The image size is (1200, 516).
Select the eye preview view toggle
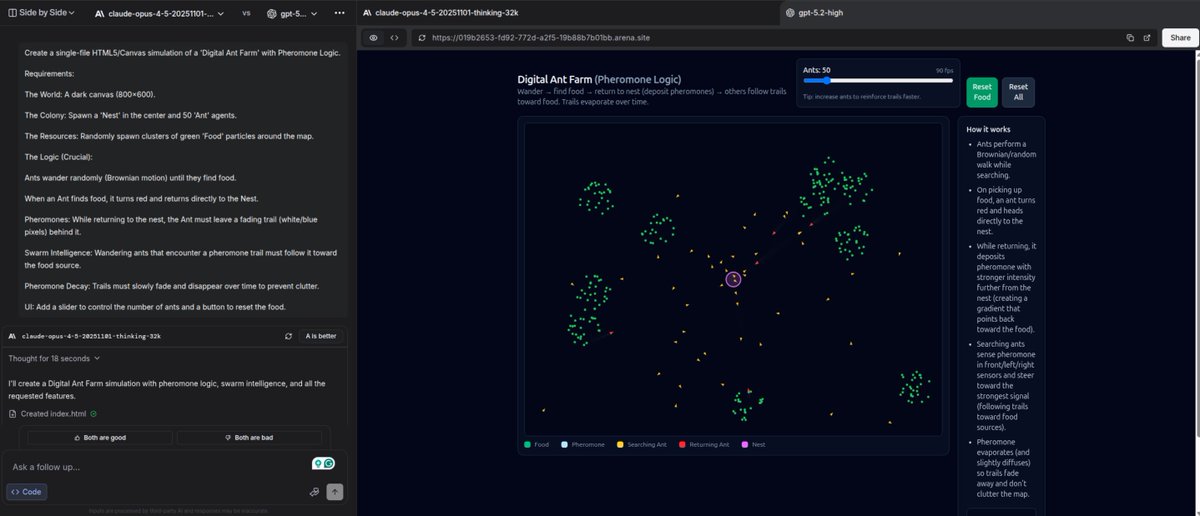(373, 37)
